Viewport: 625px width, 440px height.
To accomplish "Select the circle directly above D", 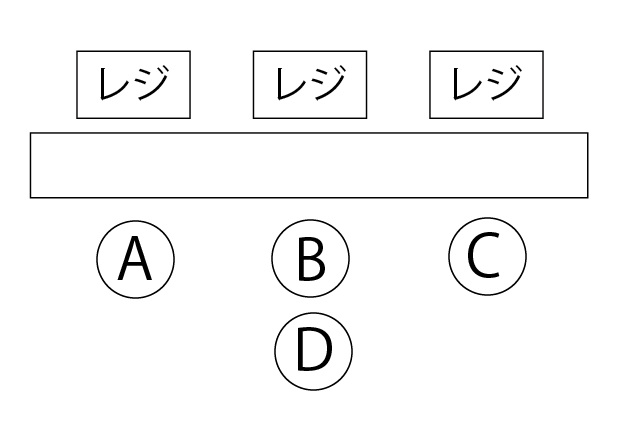I will [x=311, y=259].
